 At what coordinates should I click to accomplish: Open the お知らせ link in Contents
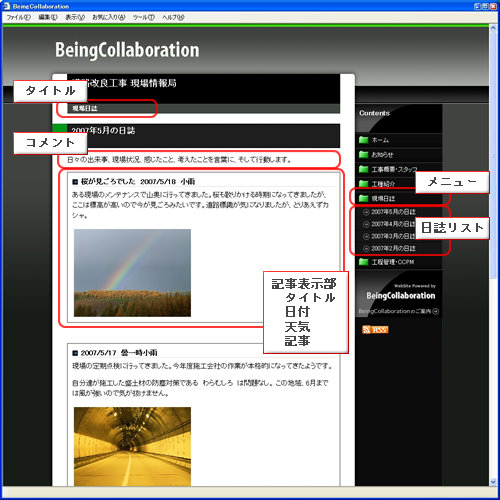[382, 155]
